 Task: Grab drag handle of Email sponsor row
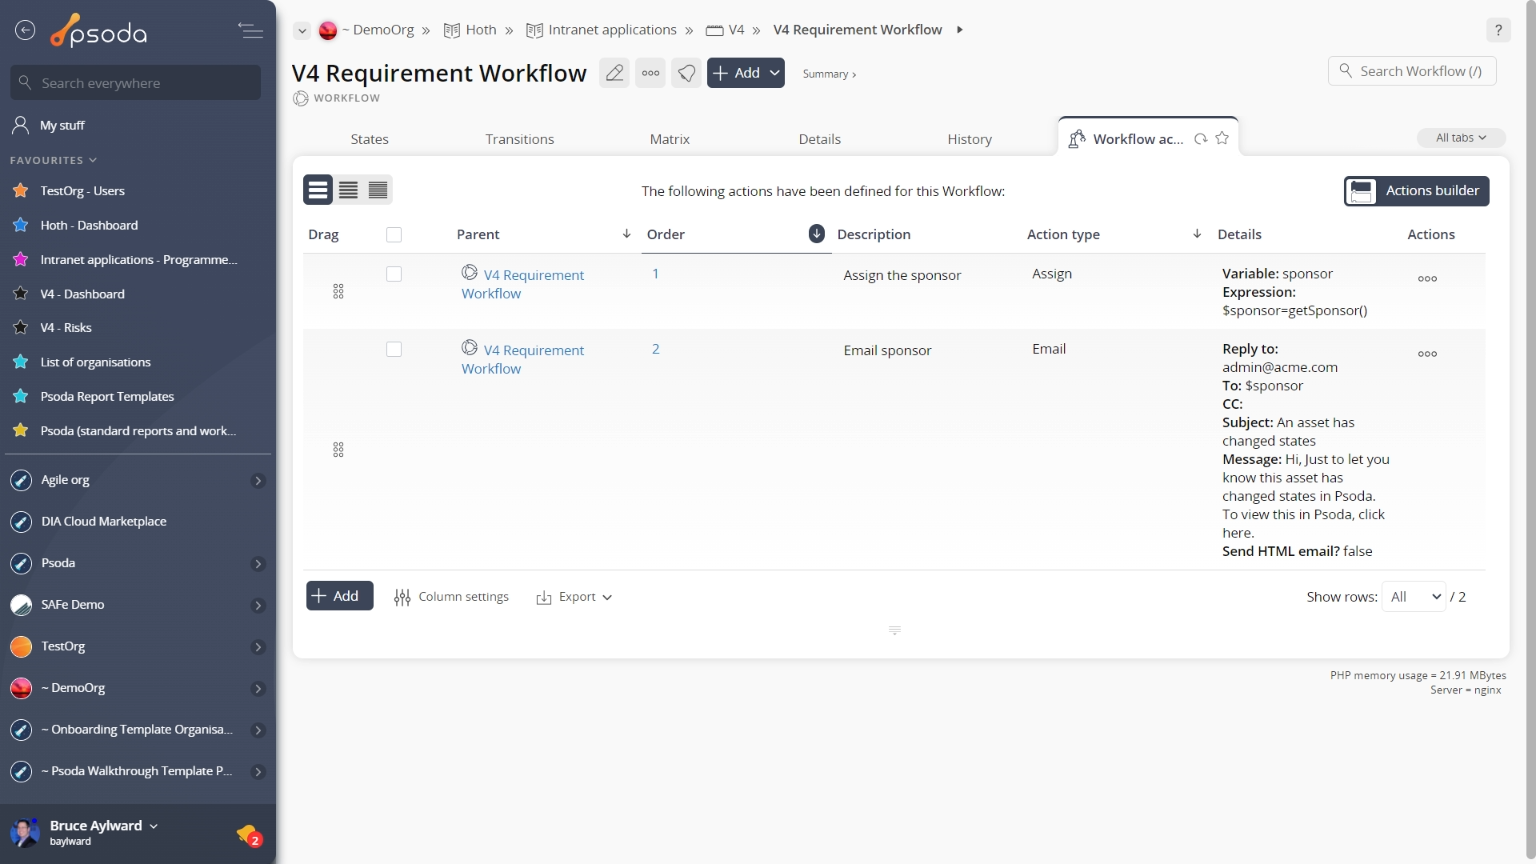click(x=338, y=450)
